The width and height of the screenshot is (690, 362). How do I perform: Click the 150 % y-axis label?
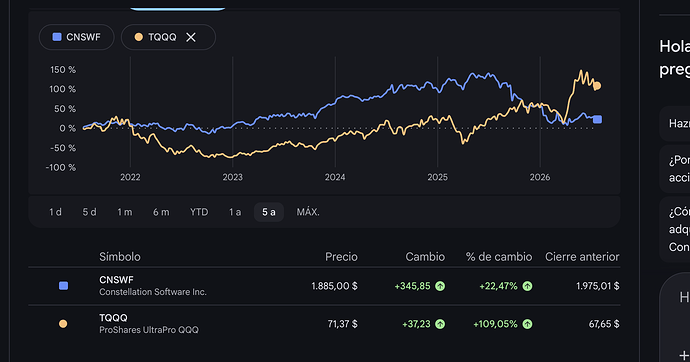tap(63, 70)
